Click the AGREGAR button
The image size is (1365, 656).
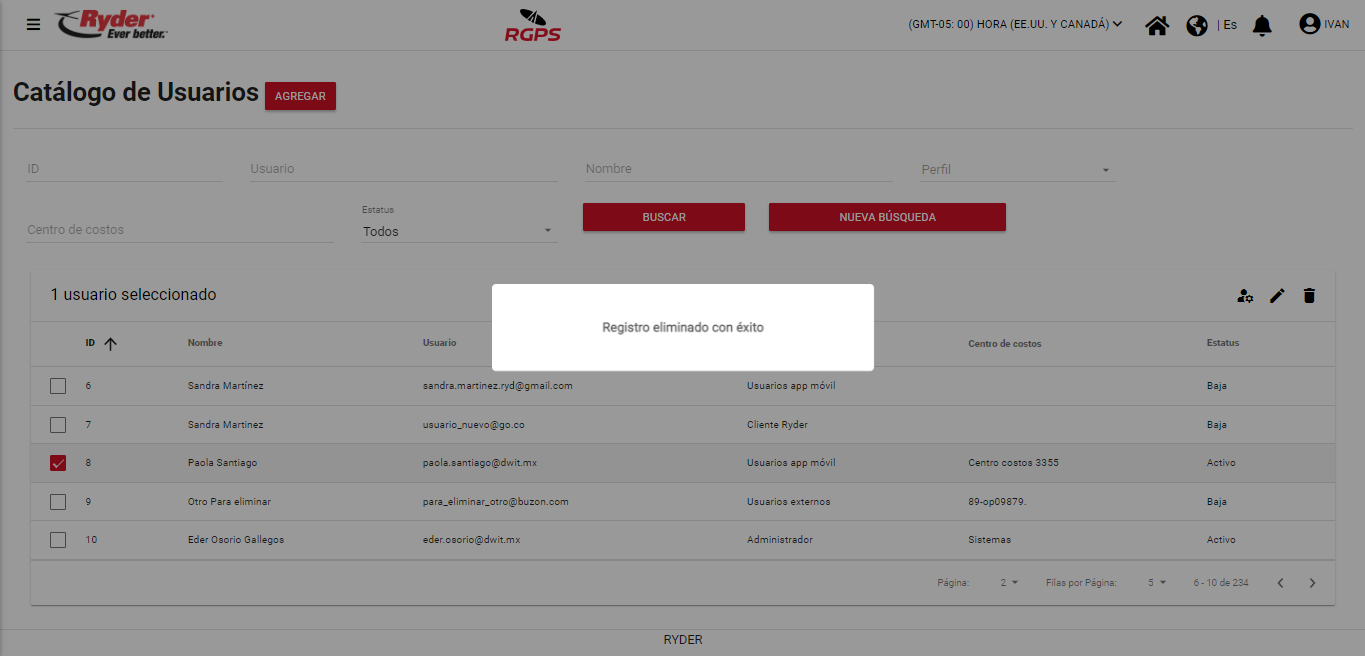(300, 96)
